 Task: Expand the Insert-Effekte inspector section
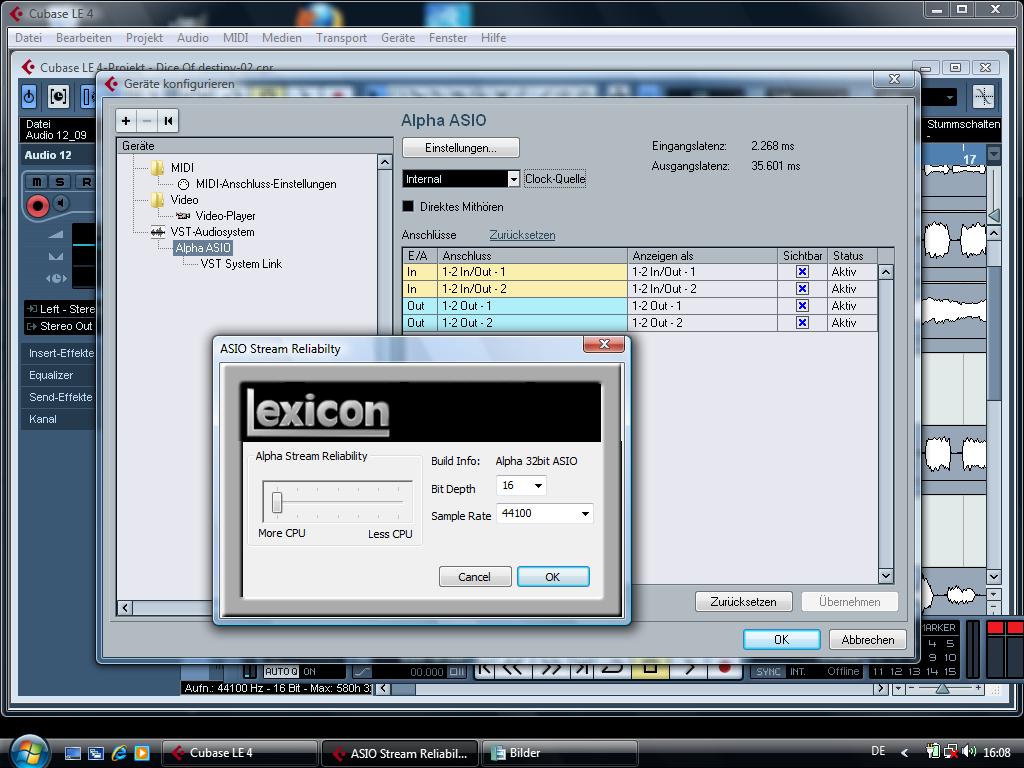(x=59, y=353)
